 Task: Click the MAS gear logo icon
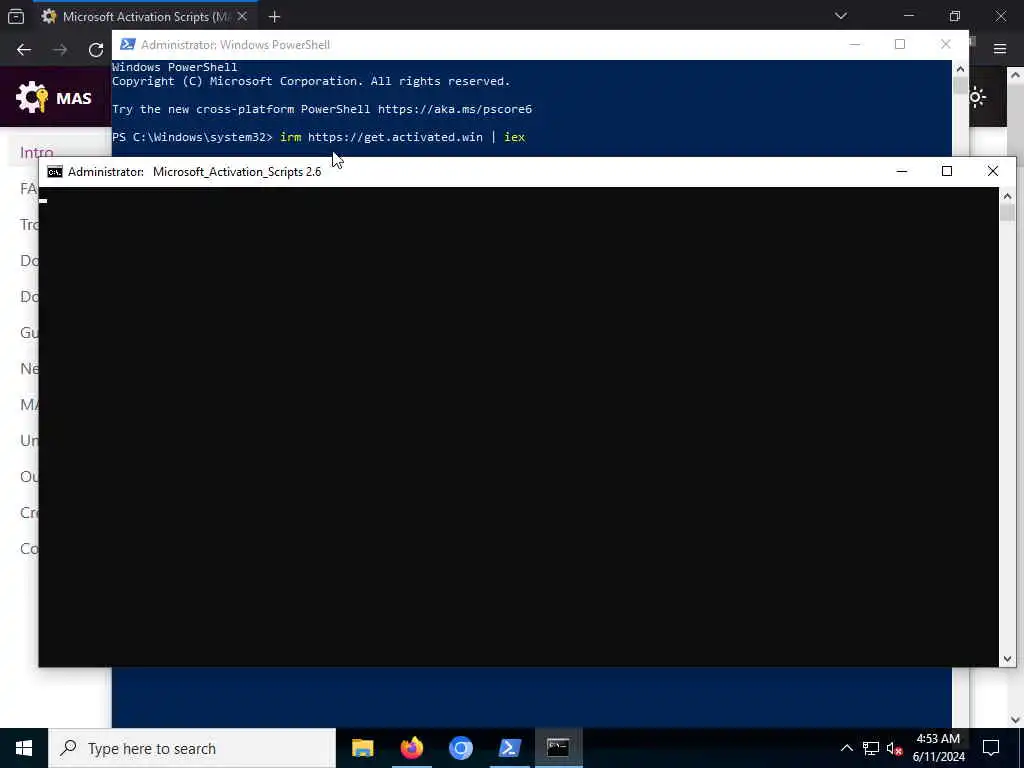click(x=32, y=98)
